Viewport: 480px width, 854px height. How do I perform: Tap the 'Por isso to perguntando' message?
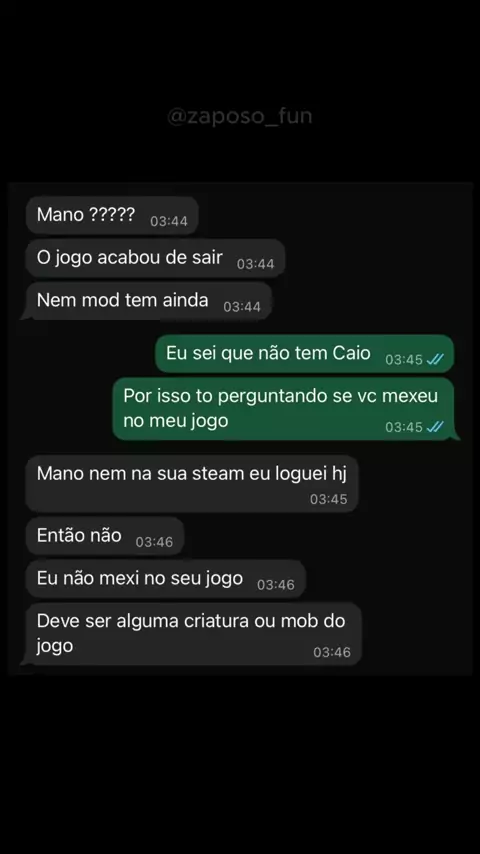point(284,408)
